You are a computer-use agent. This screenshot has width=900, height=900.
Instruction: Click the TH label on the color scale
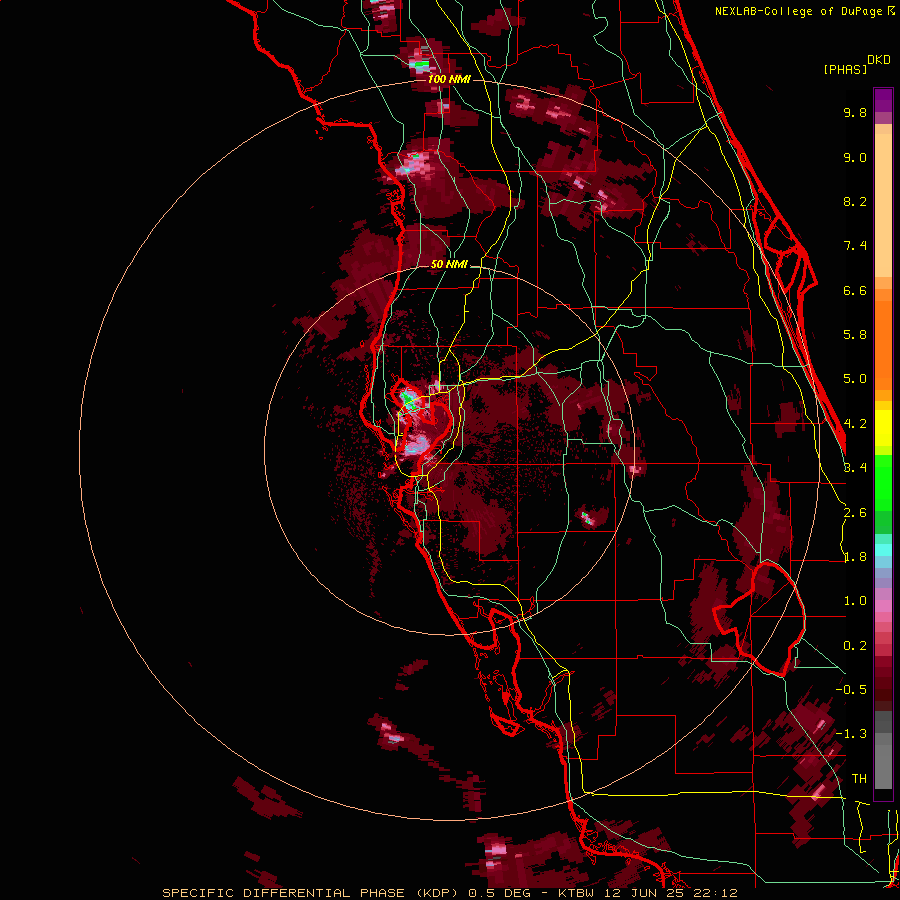point(859,779)
